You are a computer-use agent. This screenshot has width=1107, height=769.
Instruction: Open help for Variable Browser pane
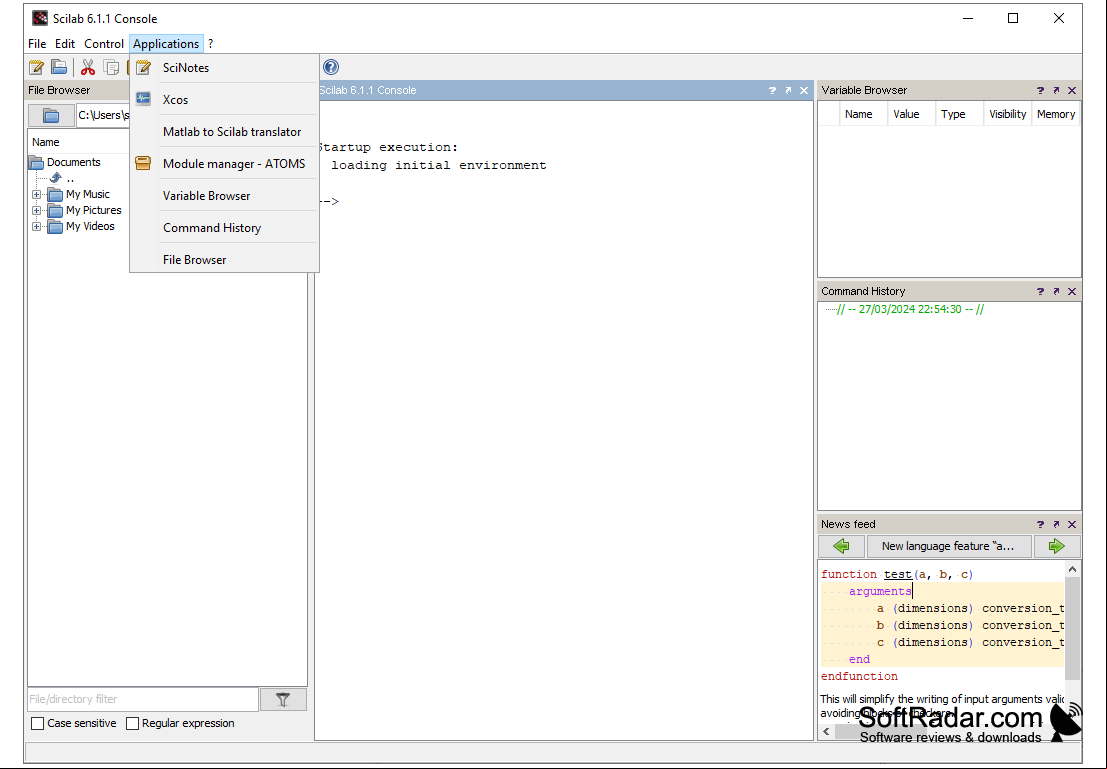(x=1040, y=90)
